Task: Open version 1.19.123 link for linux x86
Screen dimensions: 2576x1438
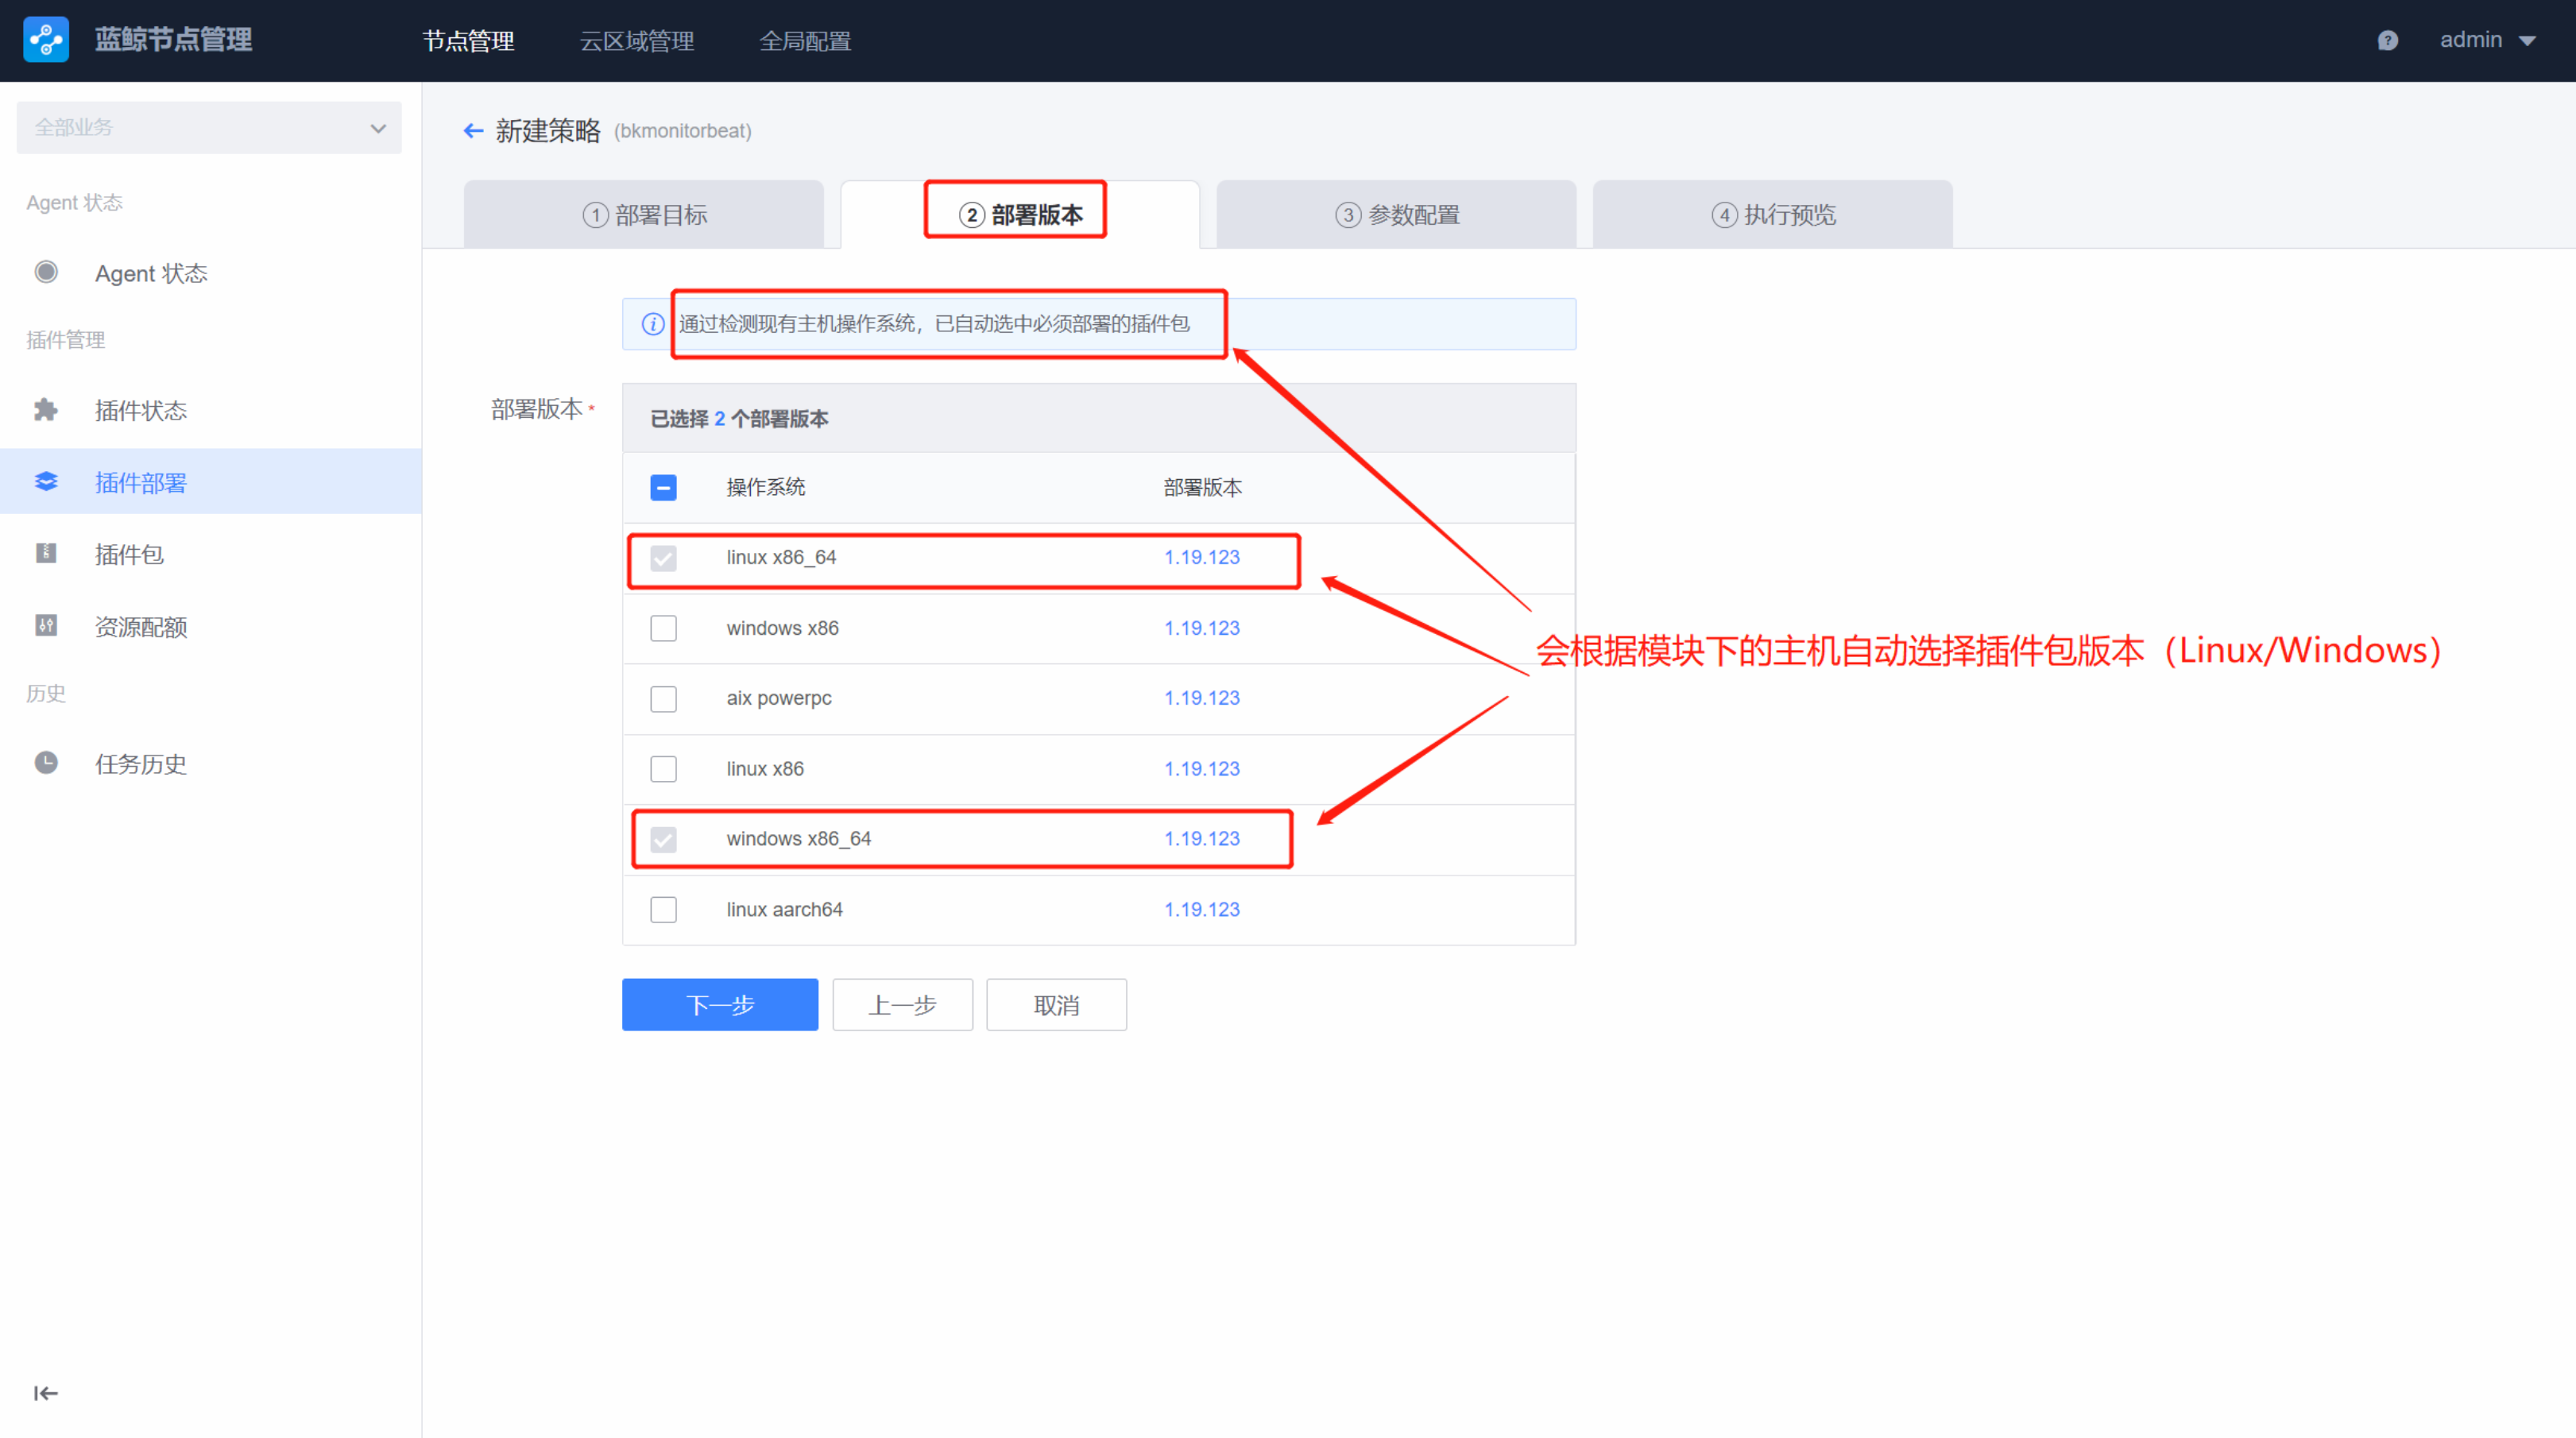Action: [1201, 768]
